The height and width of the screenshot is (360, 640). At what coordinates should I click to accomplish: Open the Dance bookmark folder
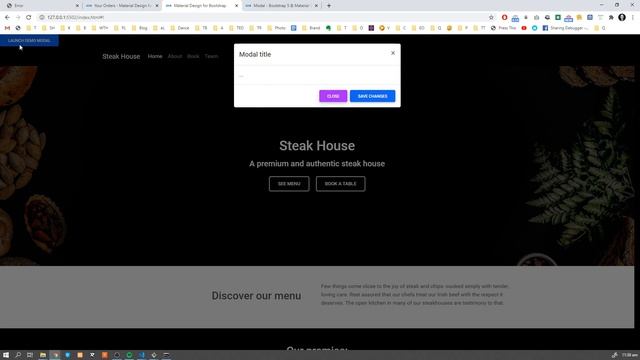[x=180, y=28]
